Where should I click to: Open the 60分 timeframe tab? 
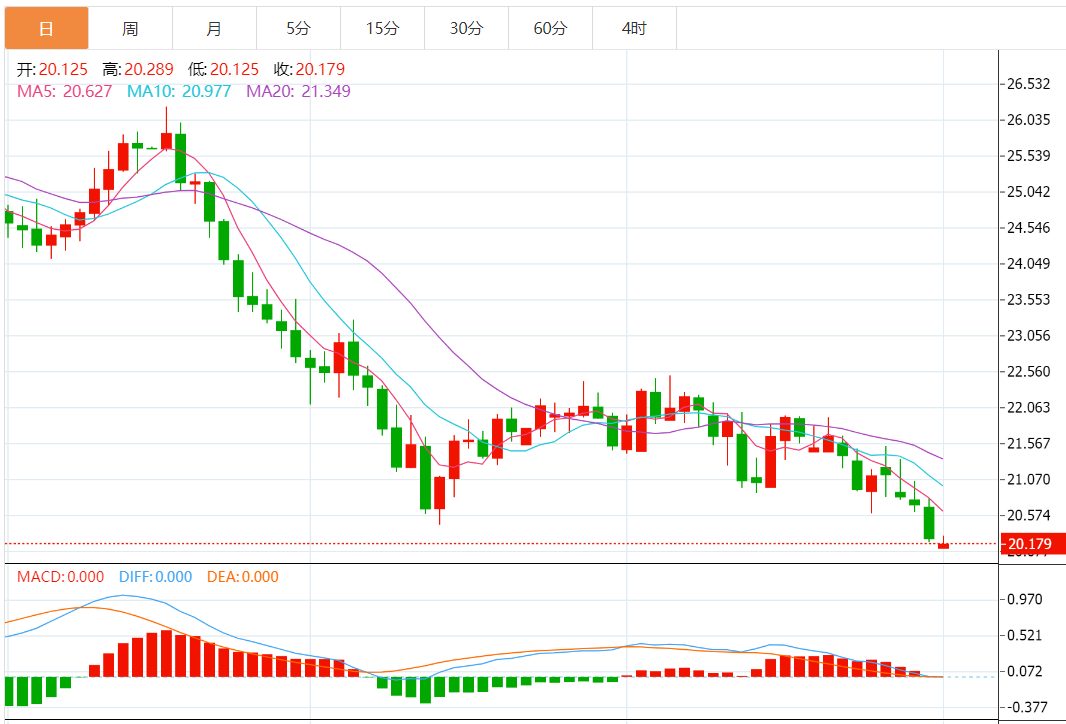[550, 29]
